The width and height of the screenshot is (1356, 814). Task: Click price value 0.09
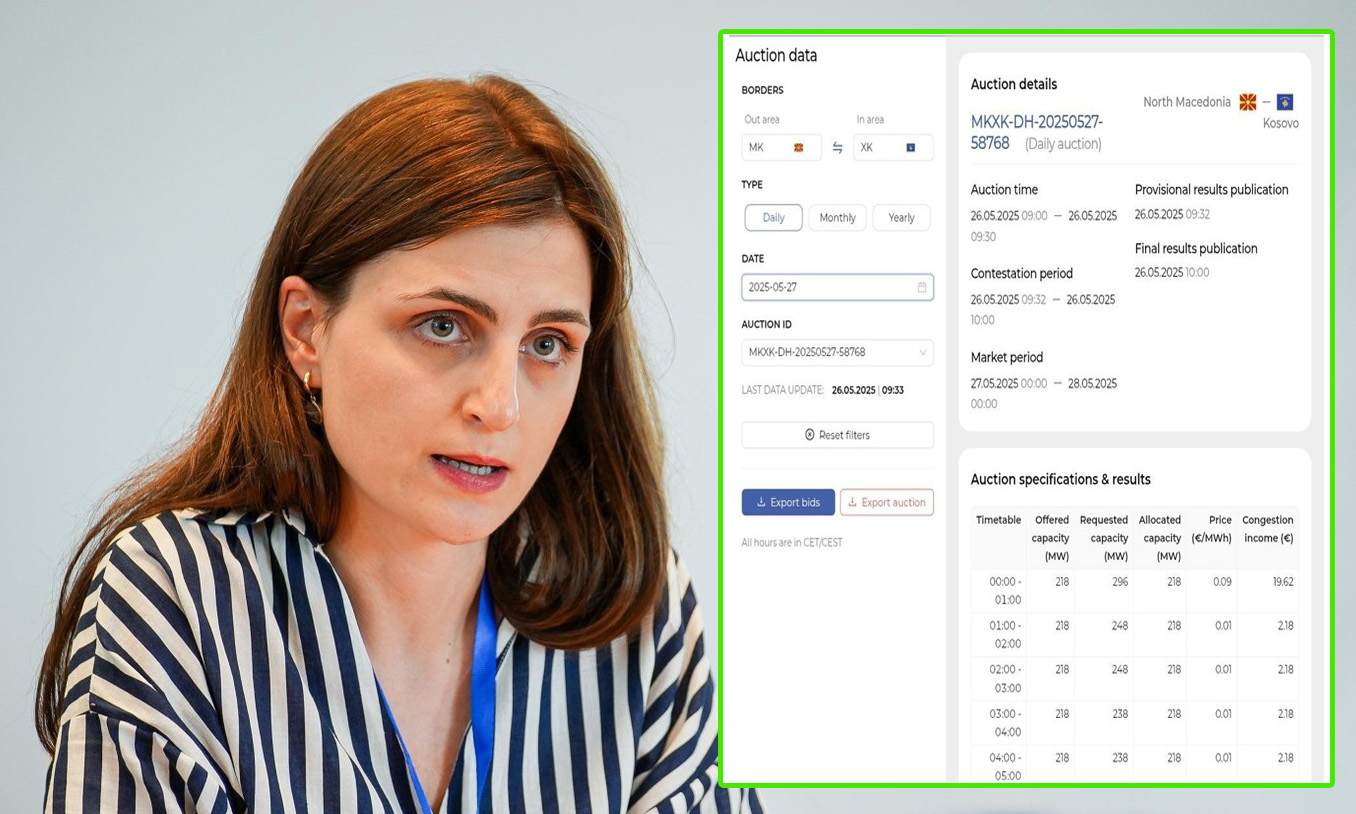click(x=1222, y=582)
